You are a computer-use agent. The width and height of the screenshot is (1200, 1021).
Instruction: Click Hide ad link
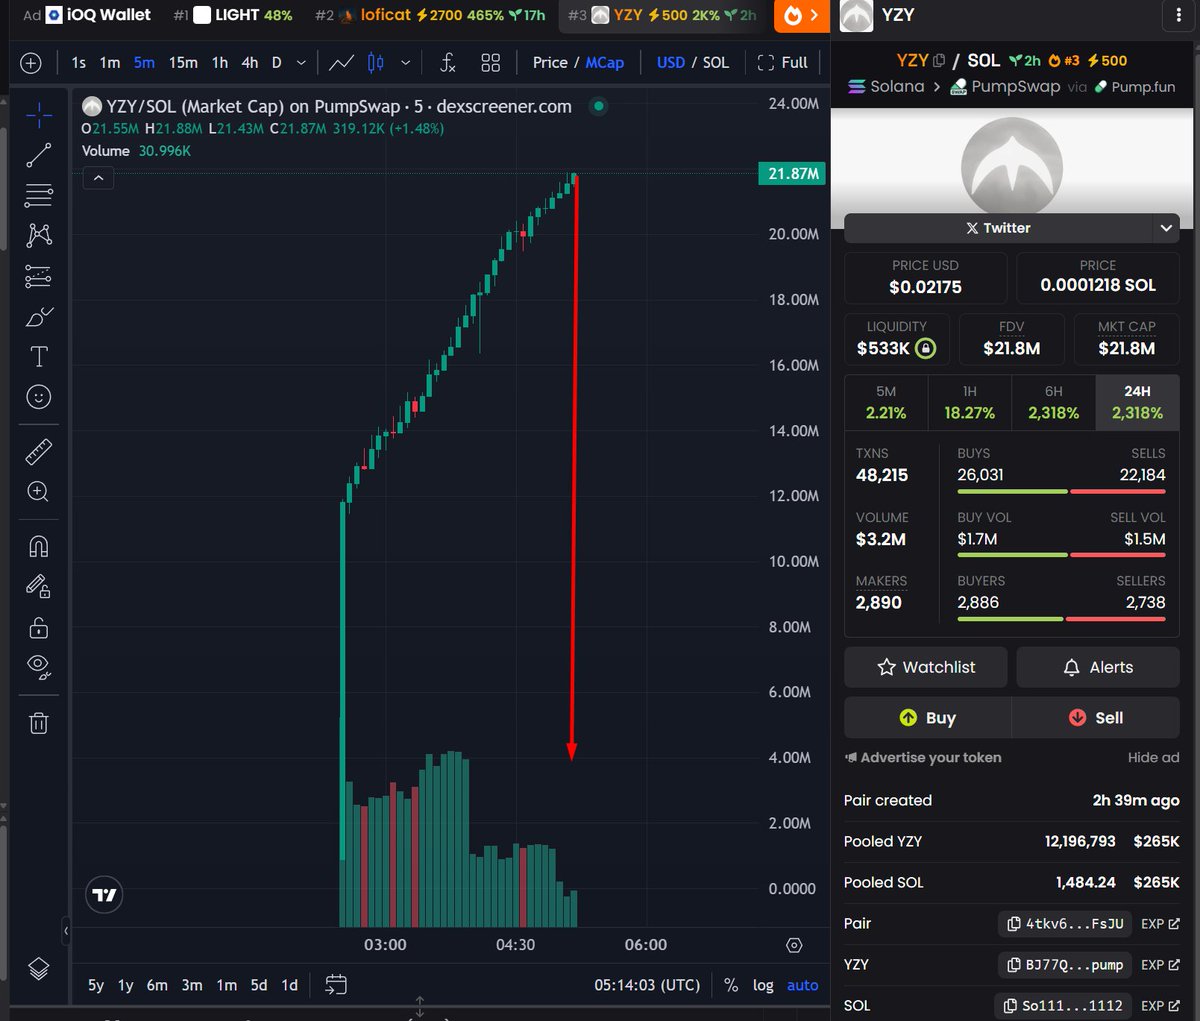click(x=1153, y=758)
